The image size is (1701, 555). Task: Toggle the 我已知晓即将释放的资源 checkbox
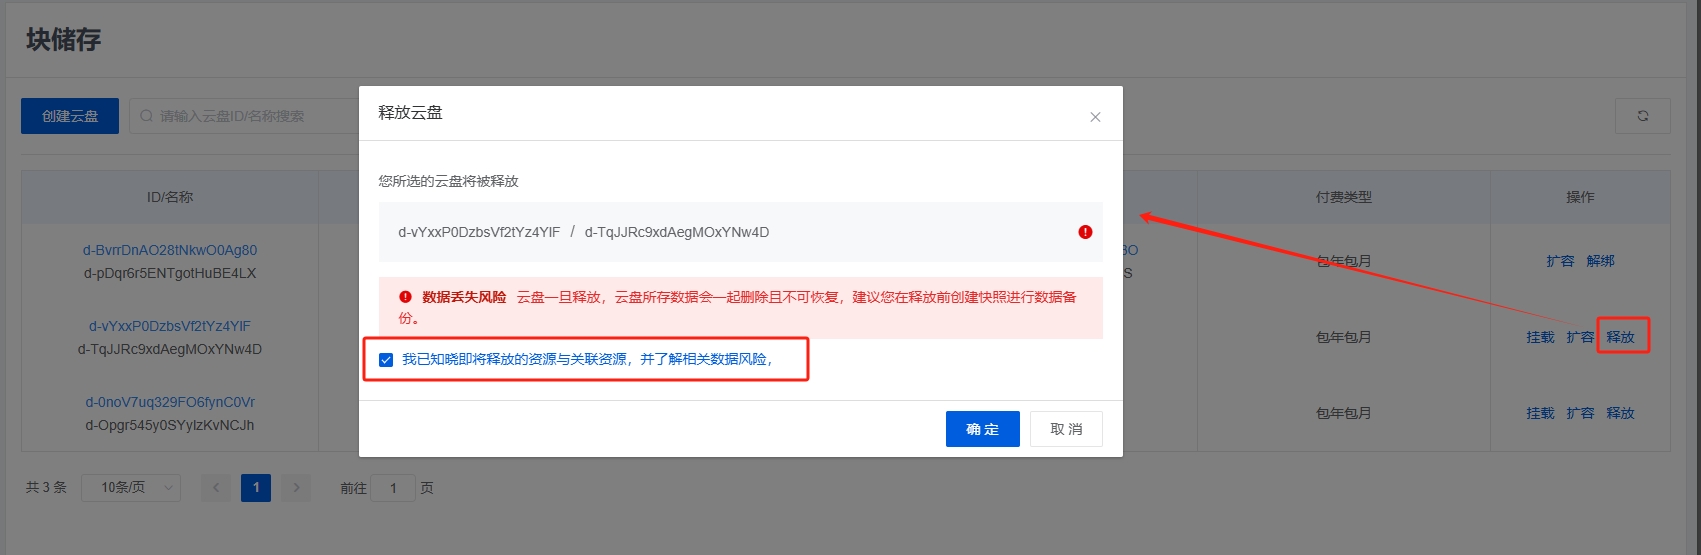[x=386, y=360]
